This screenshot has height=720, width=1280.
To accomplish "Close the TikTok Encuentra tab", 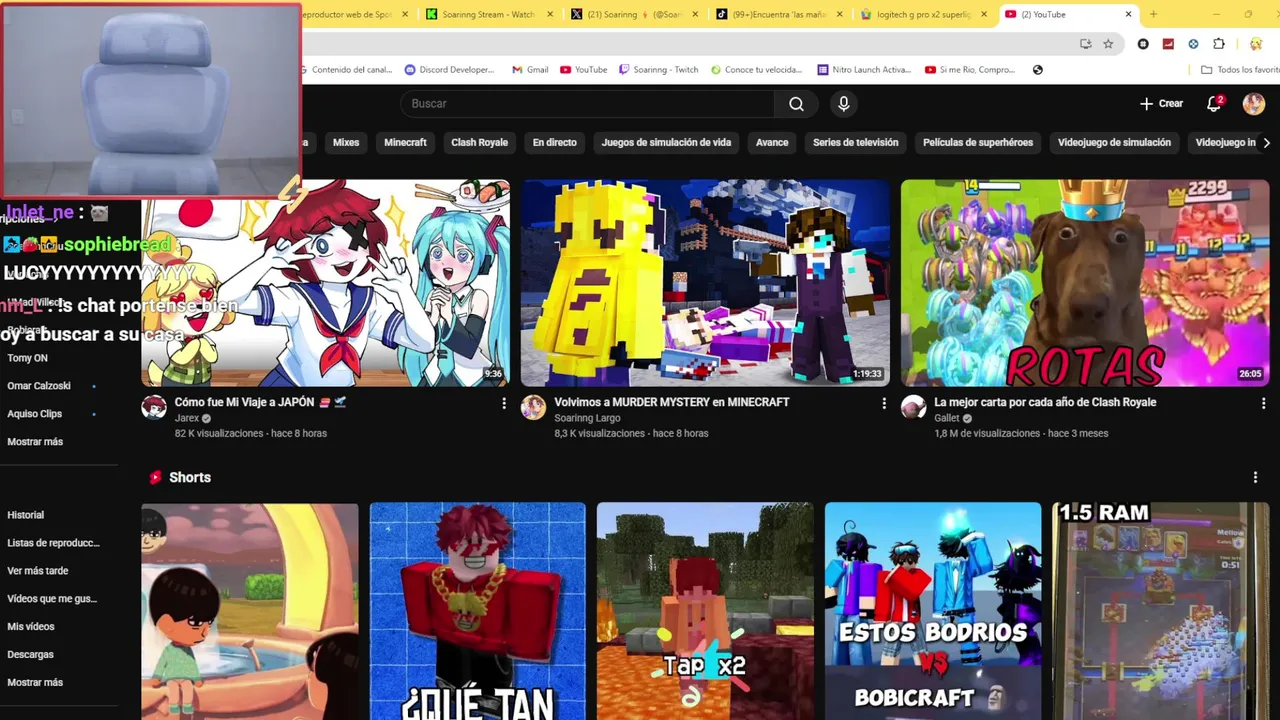I will [840, 14].
